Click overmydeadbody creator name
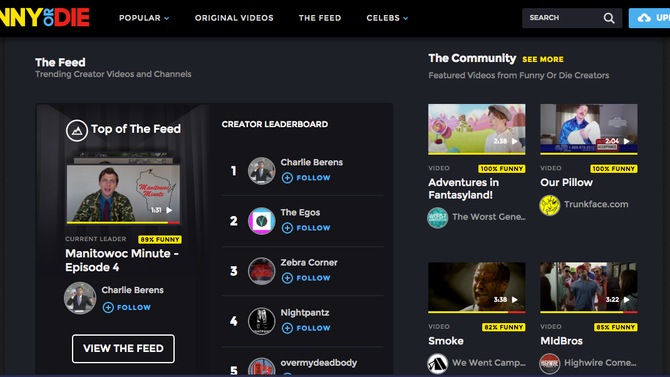Viewport: 670px width, 377px height. coord(318,362)
